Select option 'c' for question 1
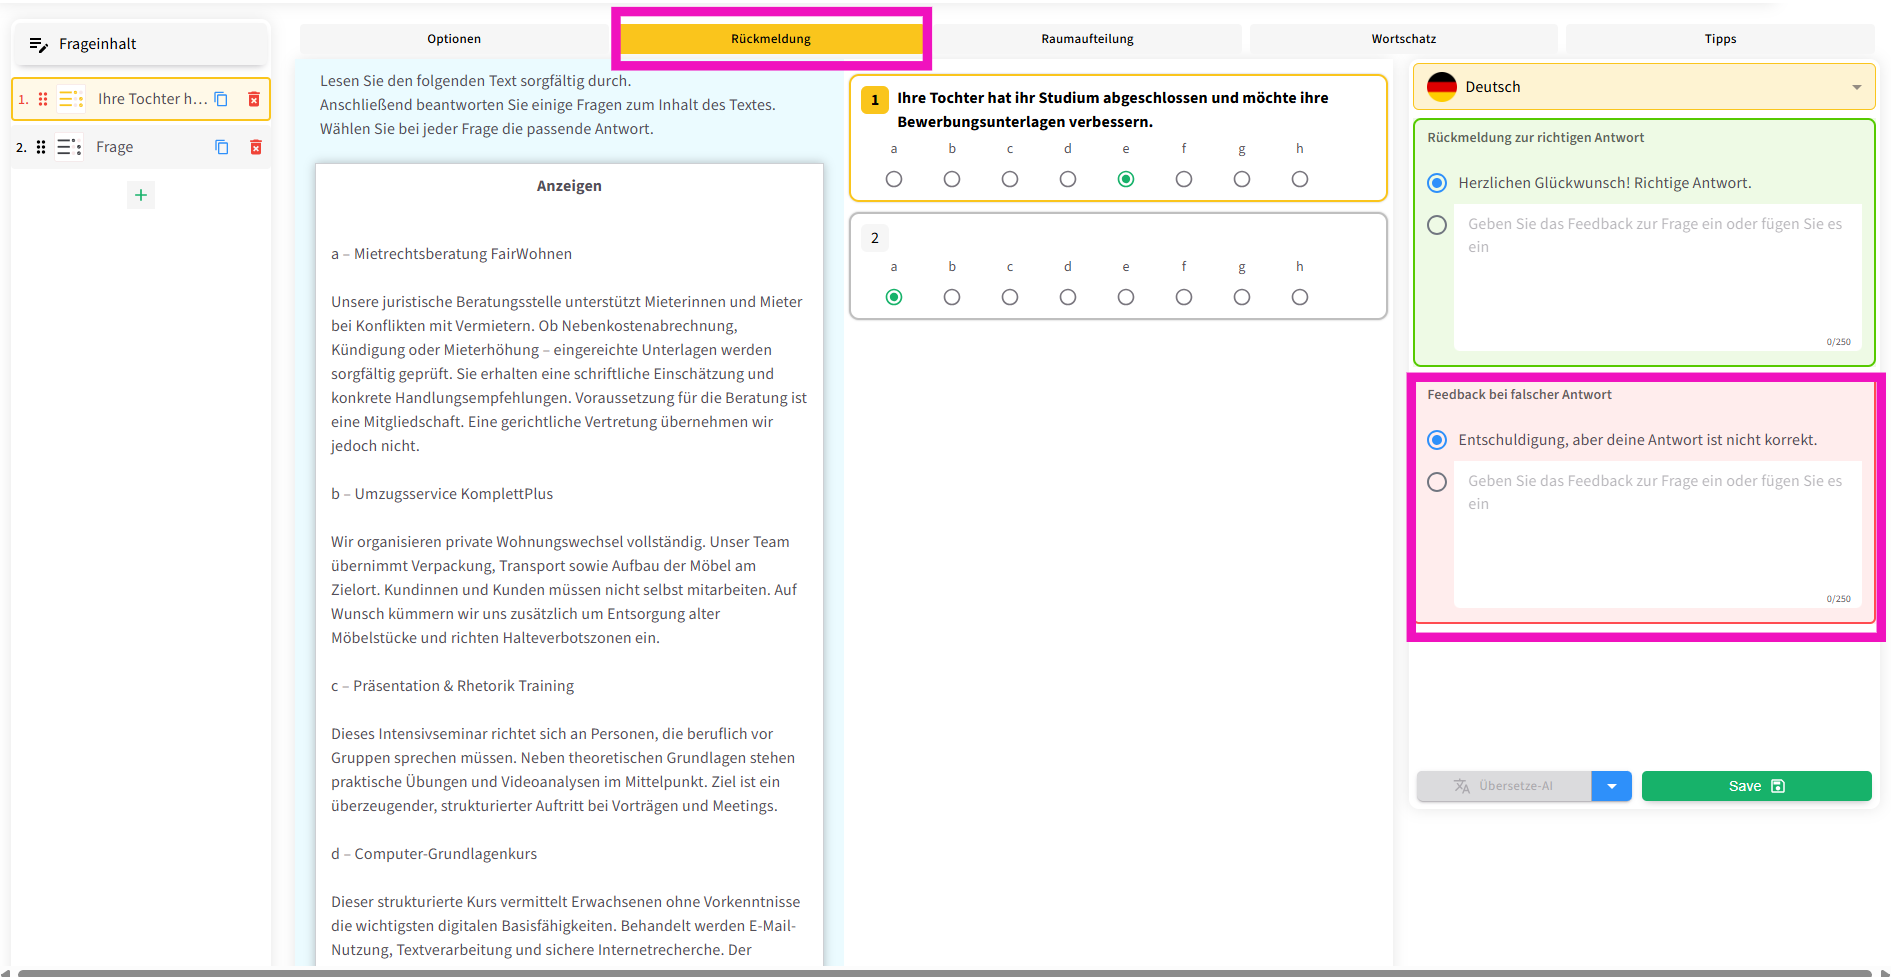 click(1010, 179)
